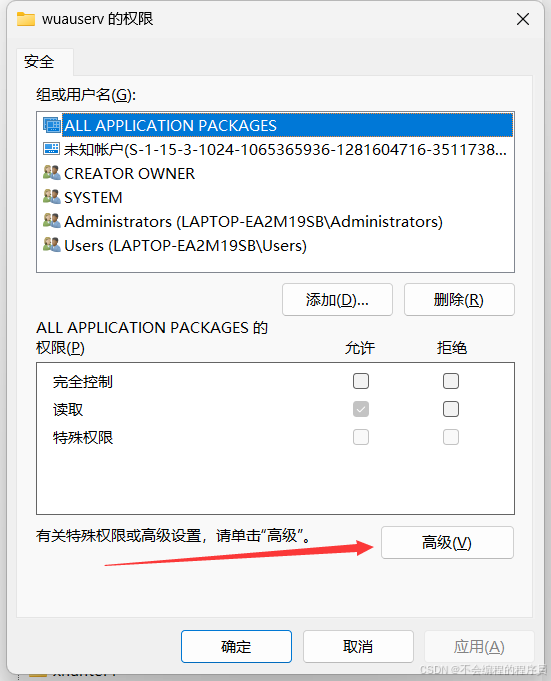Click the Users group icon

point(52,245)
